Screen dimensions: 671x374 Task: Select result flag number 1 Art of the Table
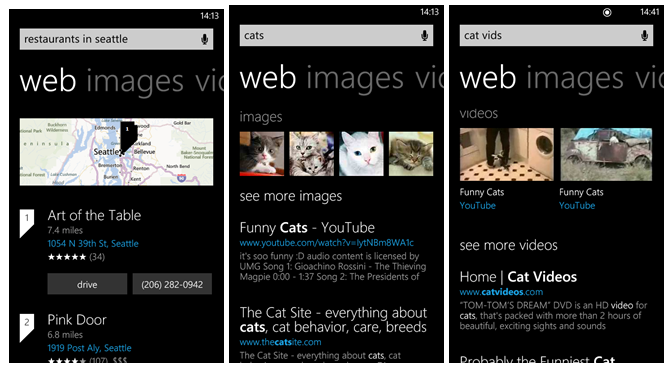(27, 223)
